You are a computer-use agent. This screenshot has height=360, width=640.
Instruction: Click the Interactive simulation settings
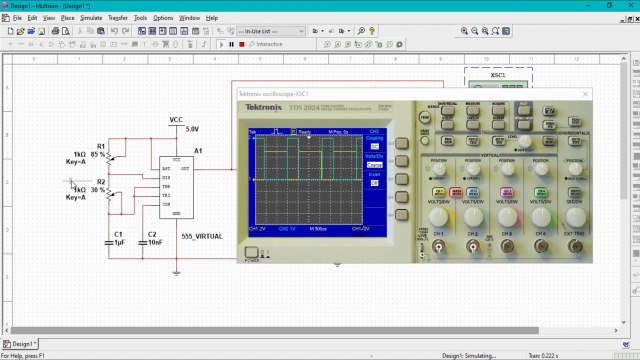266,44
